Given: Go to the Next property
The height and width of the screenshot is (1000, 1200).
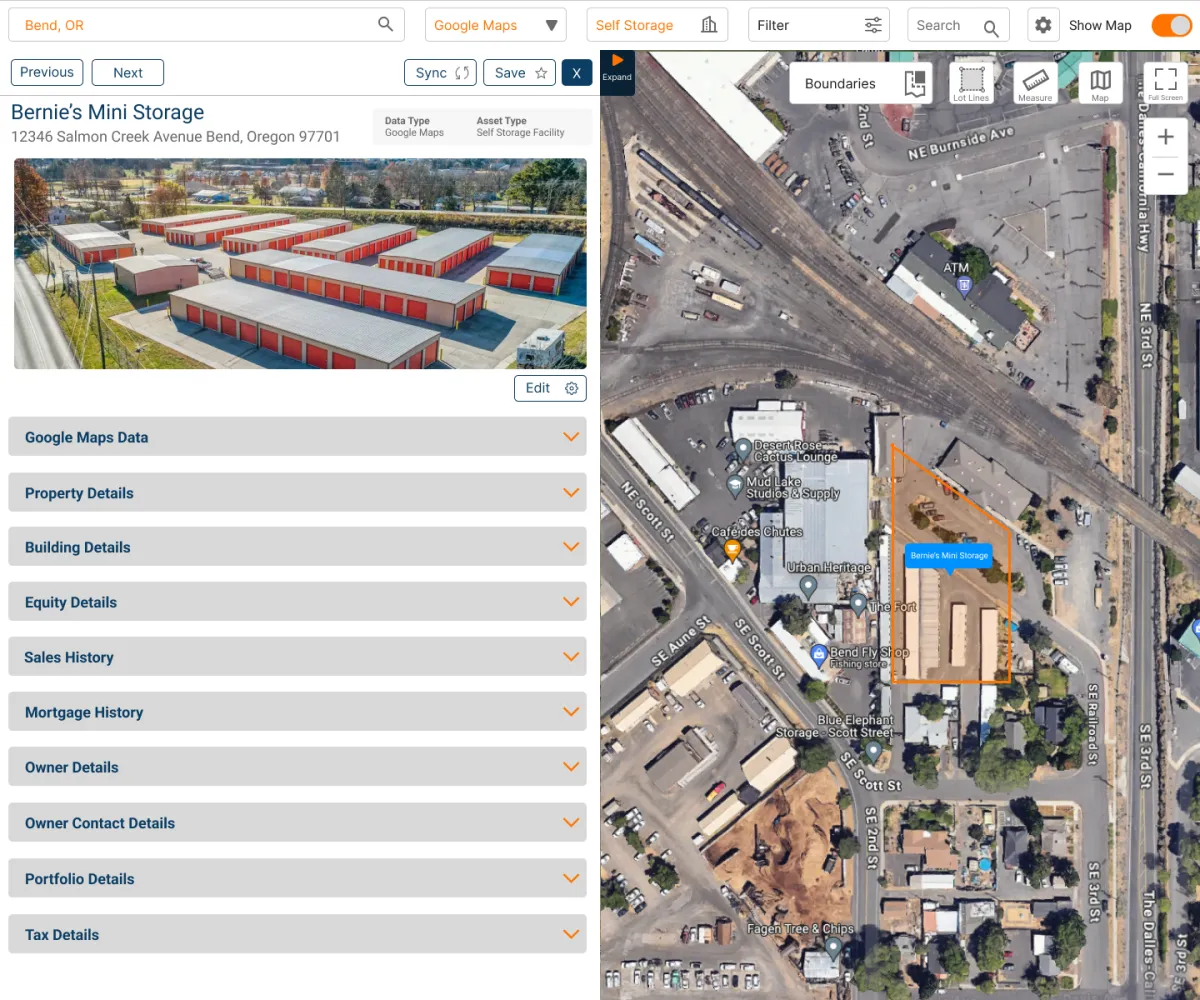Looking at the screenshot, I should point(128,73).
